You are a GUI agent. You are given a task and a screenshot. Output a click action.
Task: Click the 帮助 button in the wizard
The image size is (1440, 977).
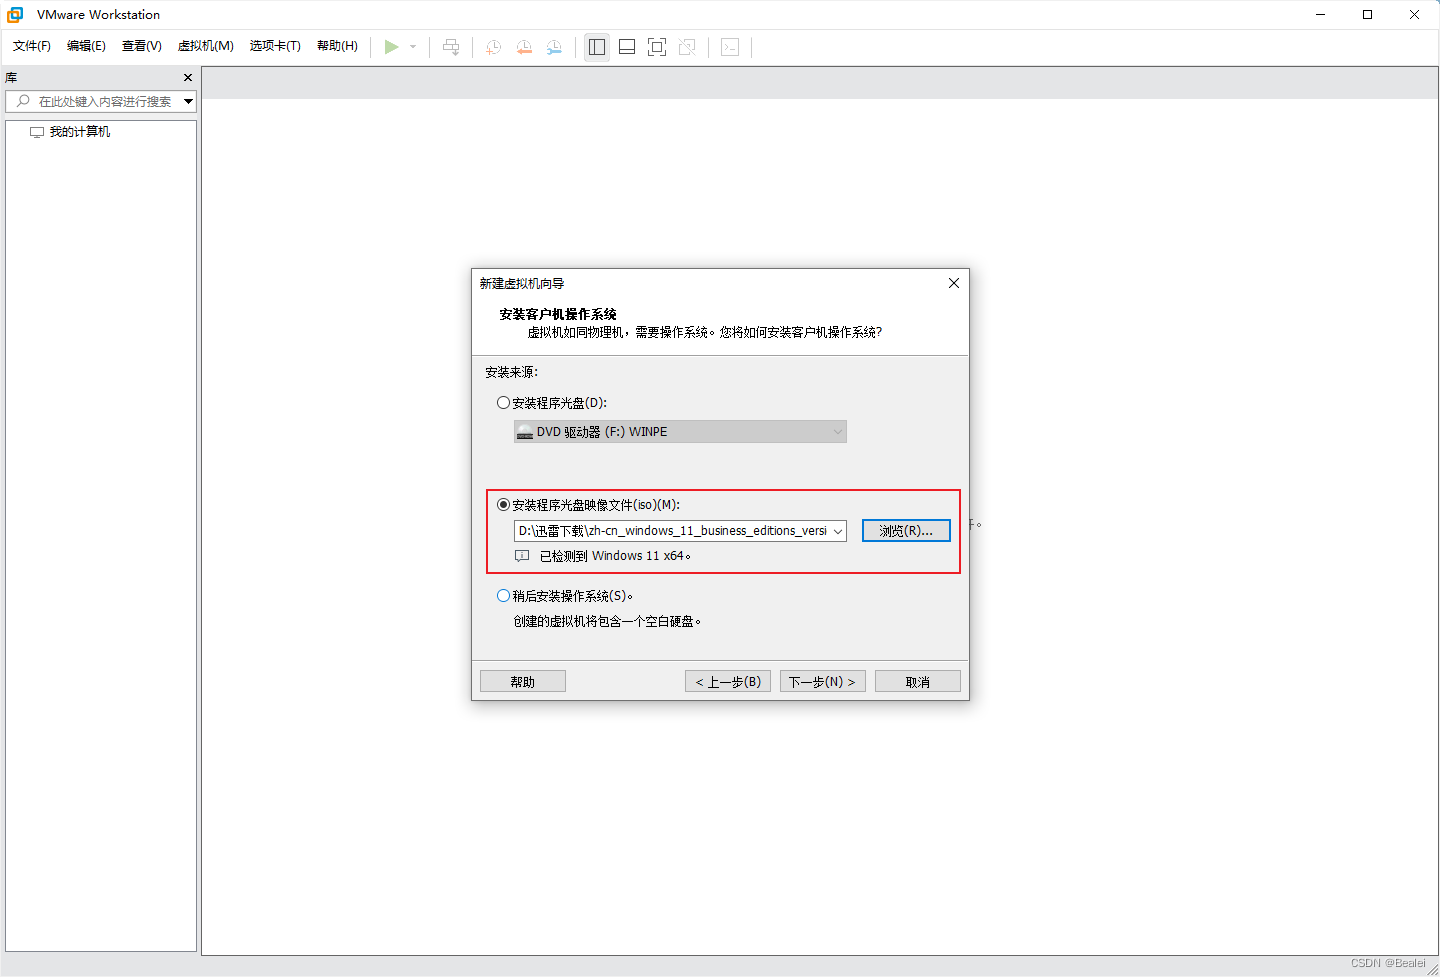pyautogui.click(x=523, y=681)
